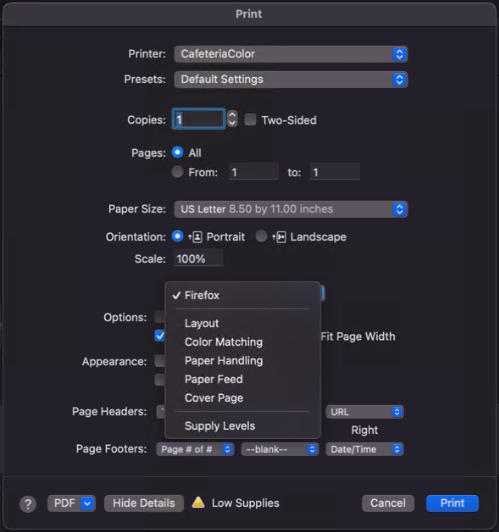This screenshot has width=499, height=532.
Task: Click the portrait orientation page icon
Action: (197, 237)
